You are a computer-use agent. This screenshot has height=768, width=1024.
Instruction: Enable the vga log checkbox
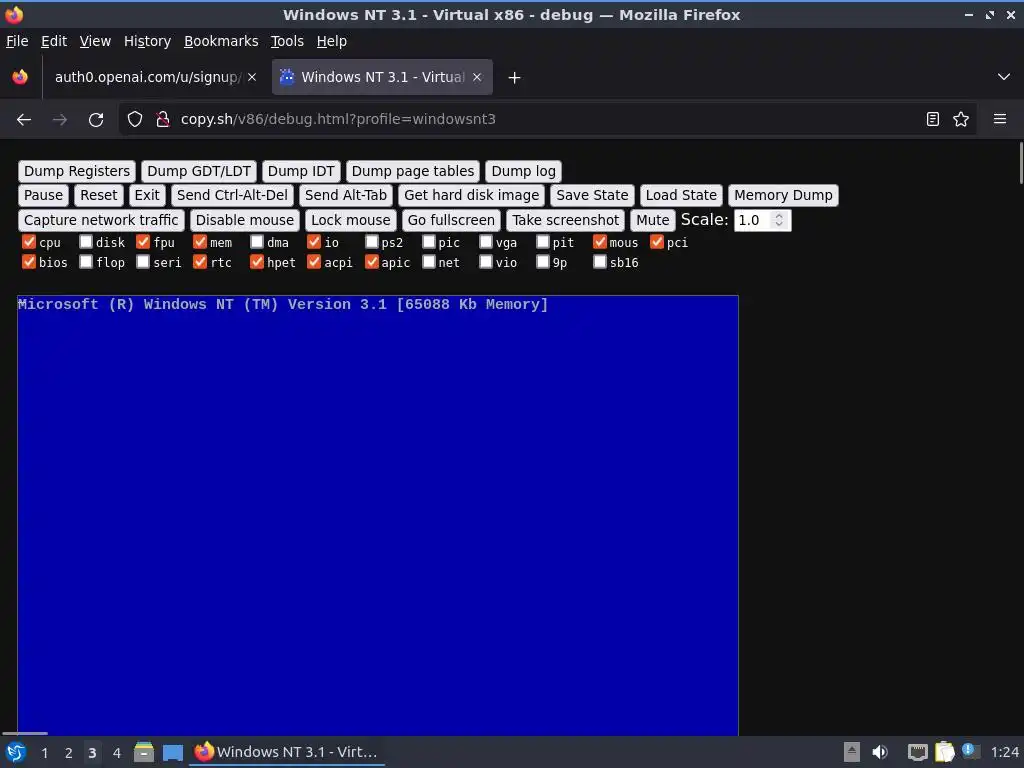point(485,242)
